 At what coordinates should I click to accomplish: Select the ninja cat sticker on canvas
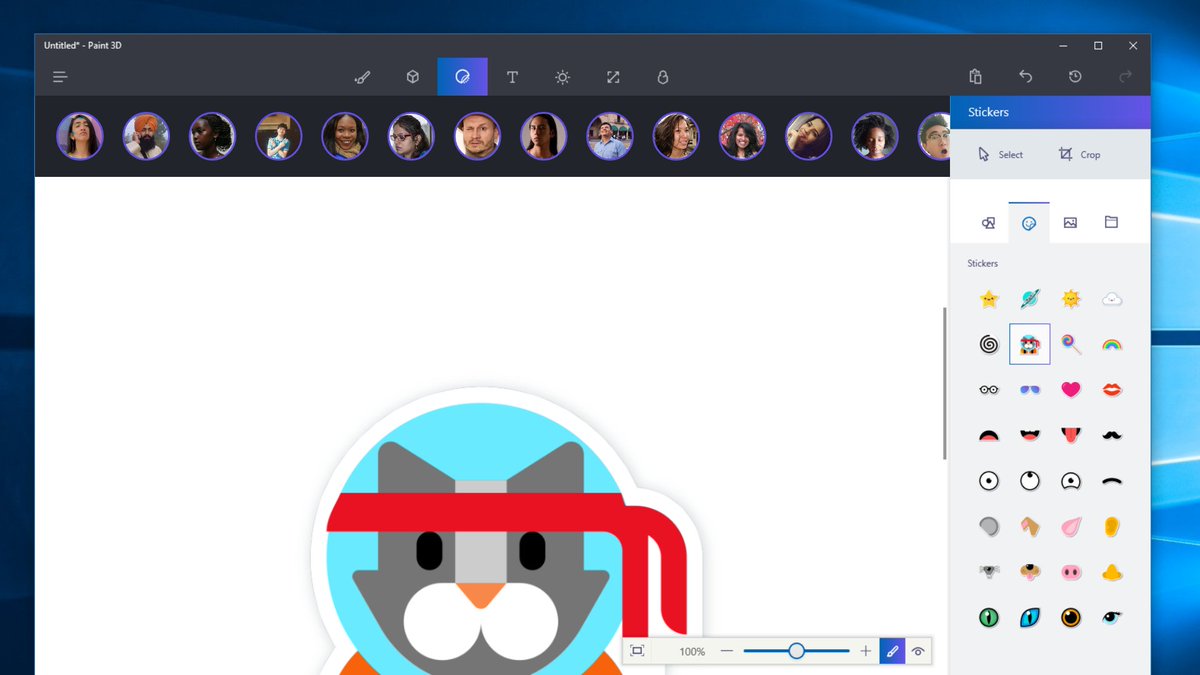point(505,531)
